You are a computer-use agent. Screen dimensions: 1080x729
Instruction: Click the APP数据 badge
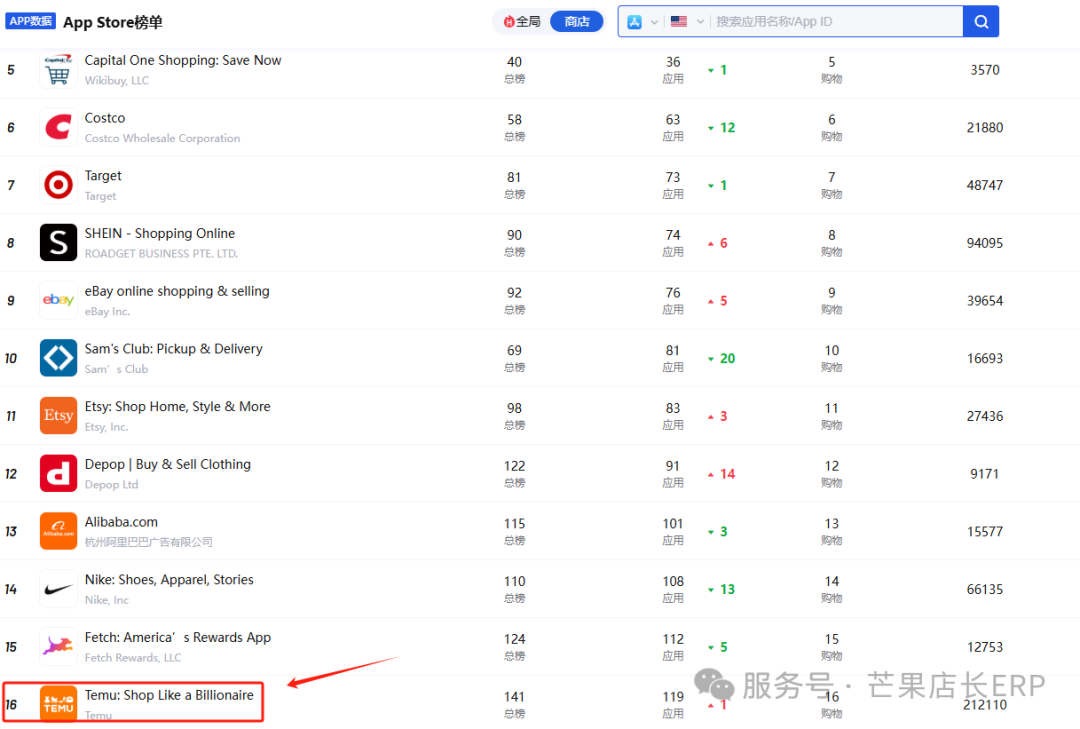[30, 21]
